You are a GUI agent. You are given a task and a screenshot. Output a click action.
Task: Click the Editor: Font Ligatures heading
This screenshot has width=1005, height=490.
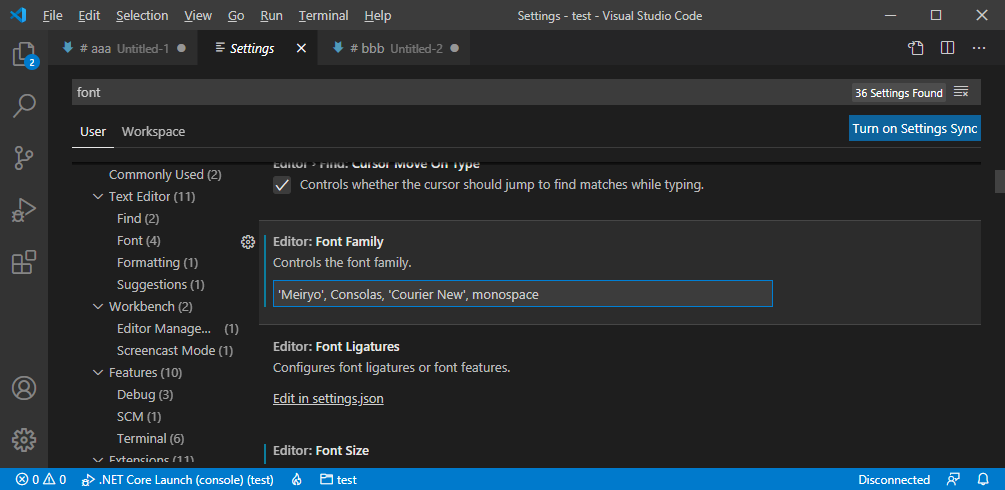[336, 346]
